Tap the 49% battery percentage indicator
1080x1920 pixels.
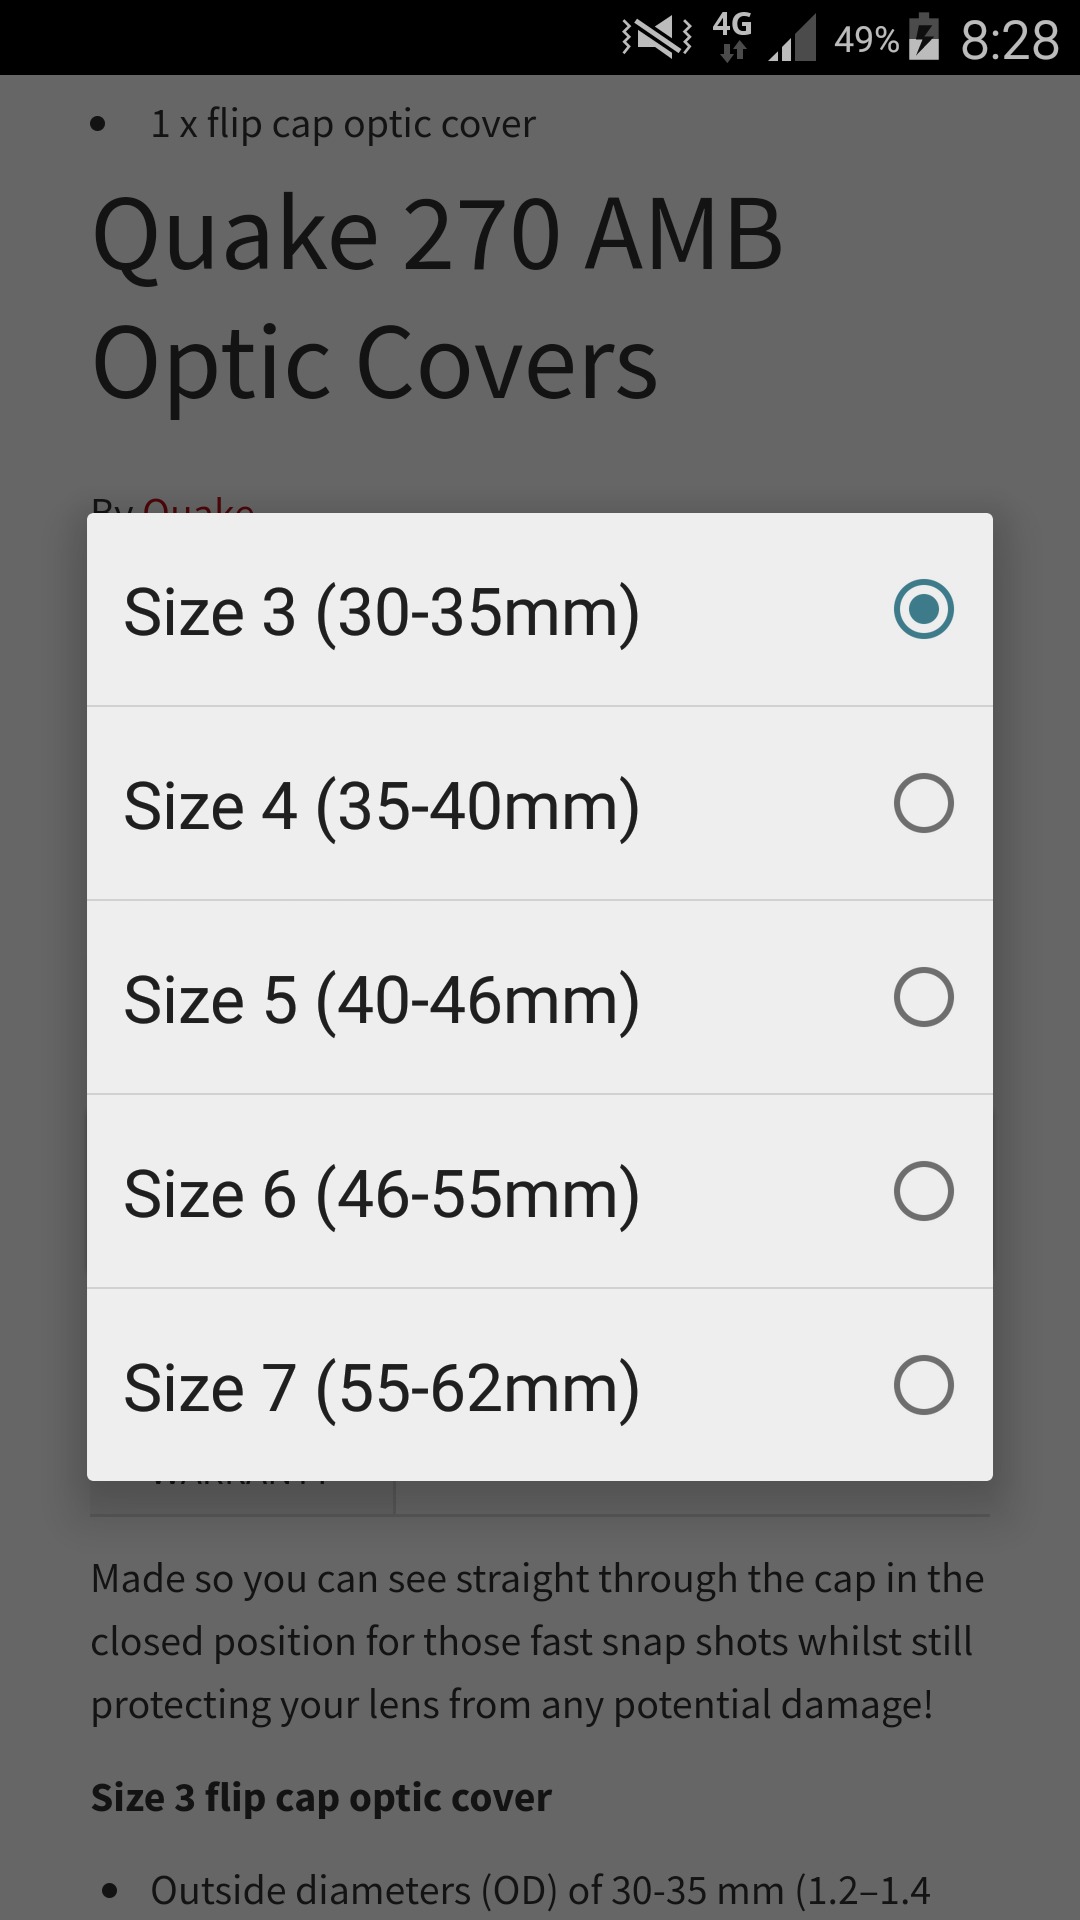866,40
